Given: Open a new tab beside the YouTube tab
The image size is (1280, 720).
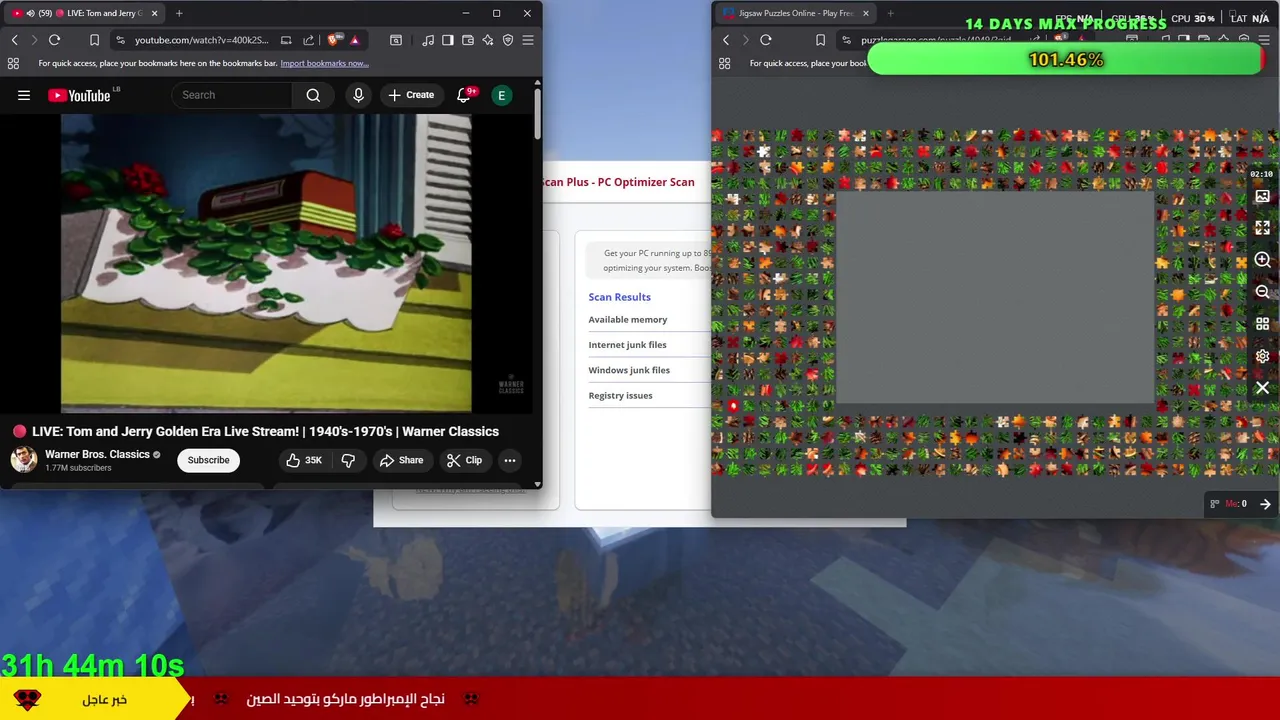Looking at the screenshot, I should pyautogui.click(x=179, y=13).
